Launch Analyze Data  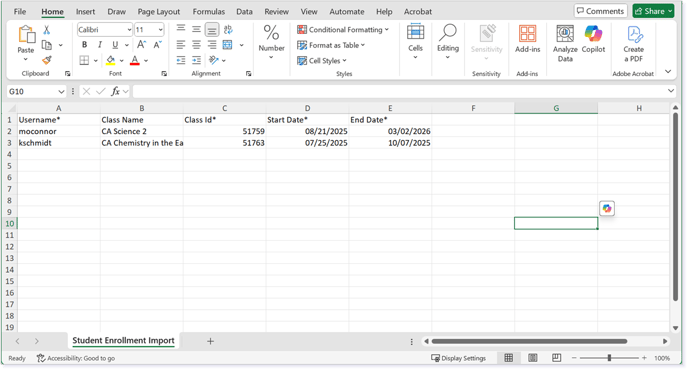pos(565,43)
